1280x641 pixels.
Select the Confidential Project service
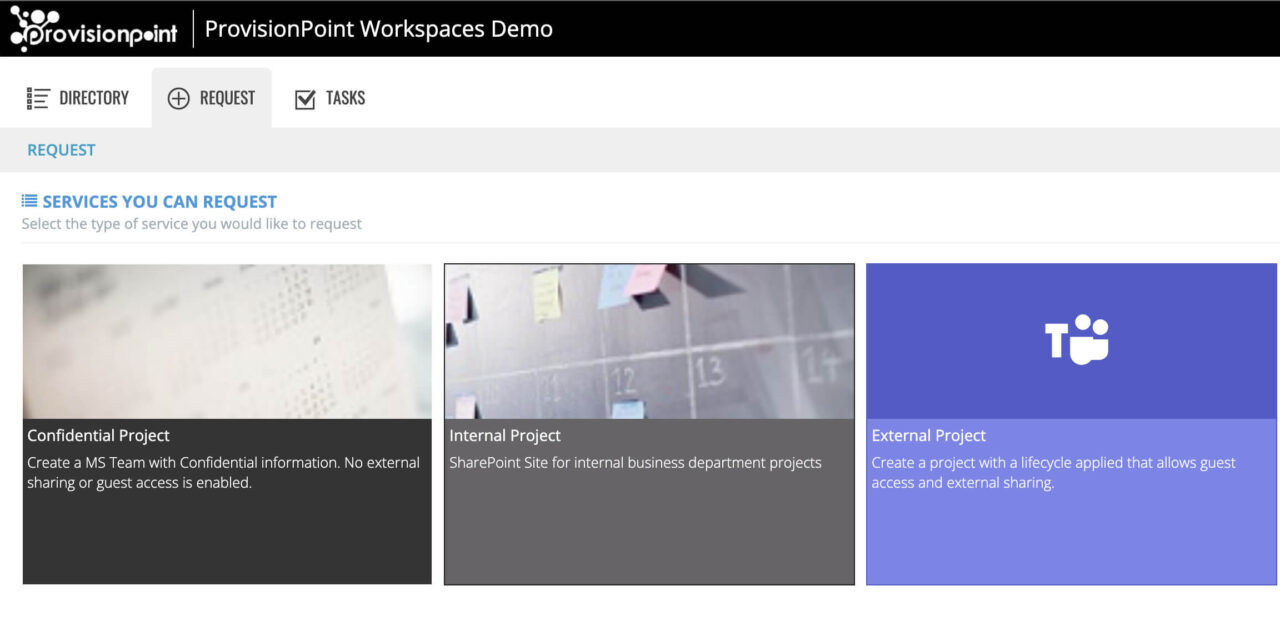tap(226, 423)
